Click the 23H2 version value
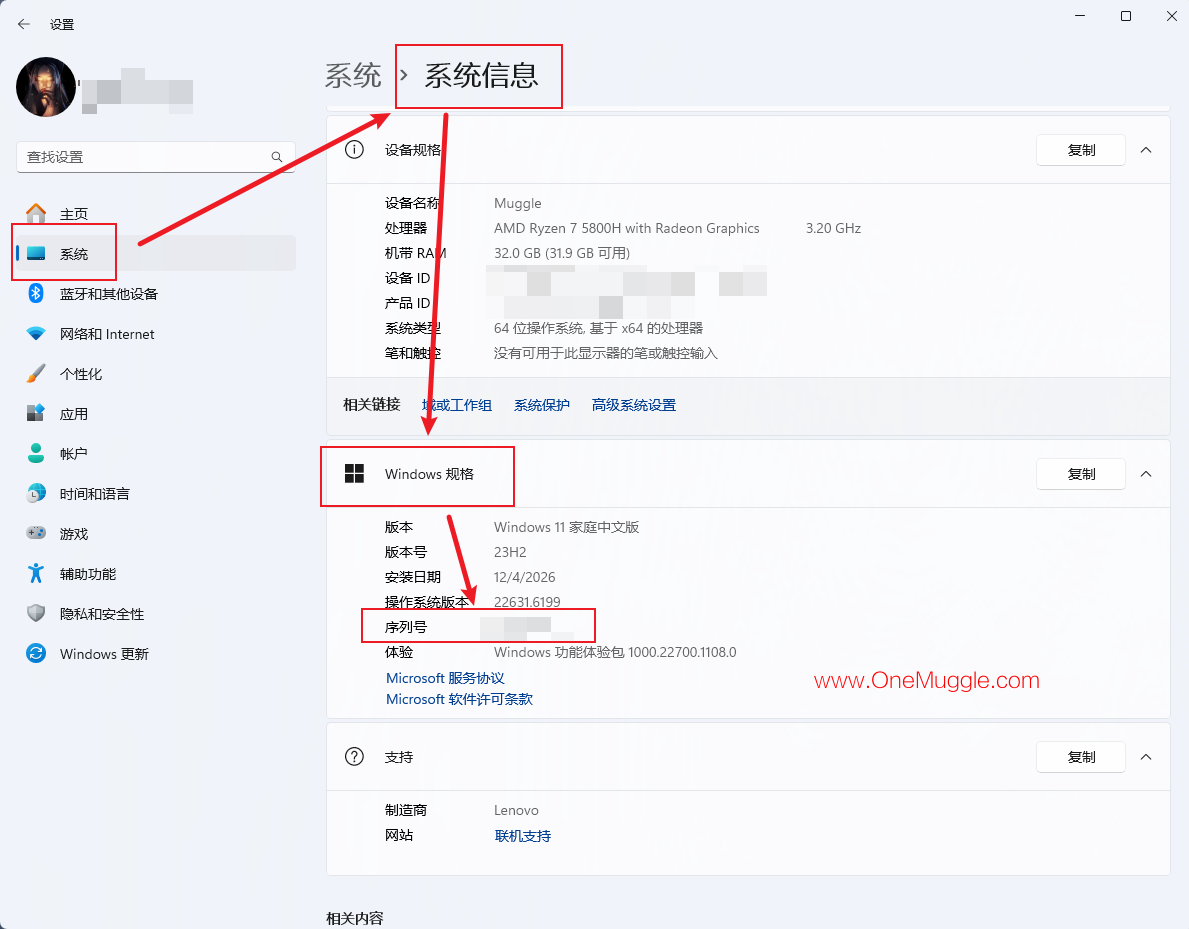This screenshot has height=929, width=1189. click(510, 552)
